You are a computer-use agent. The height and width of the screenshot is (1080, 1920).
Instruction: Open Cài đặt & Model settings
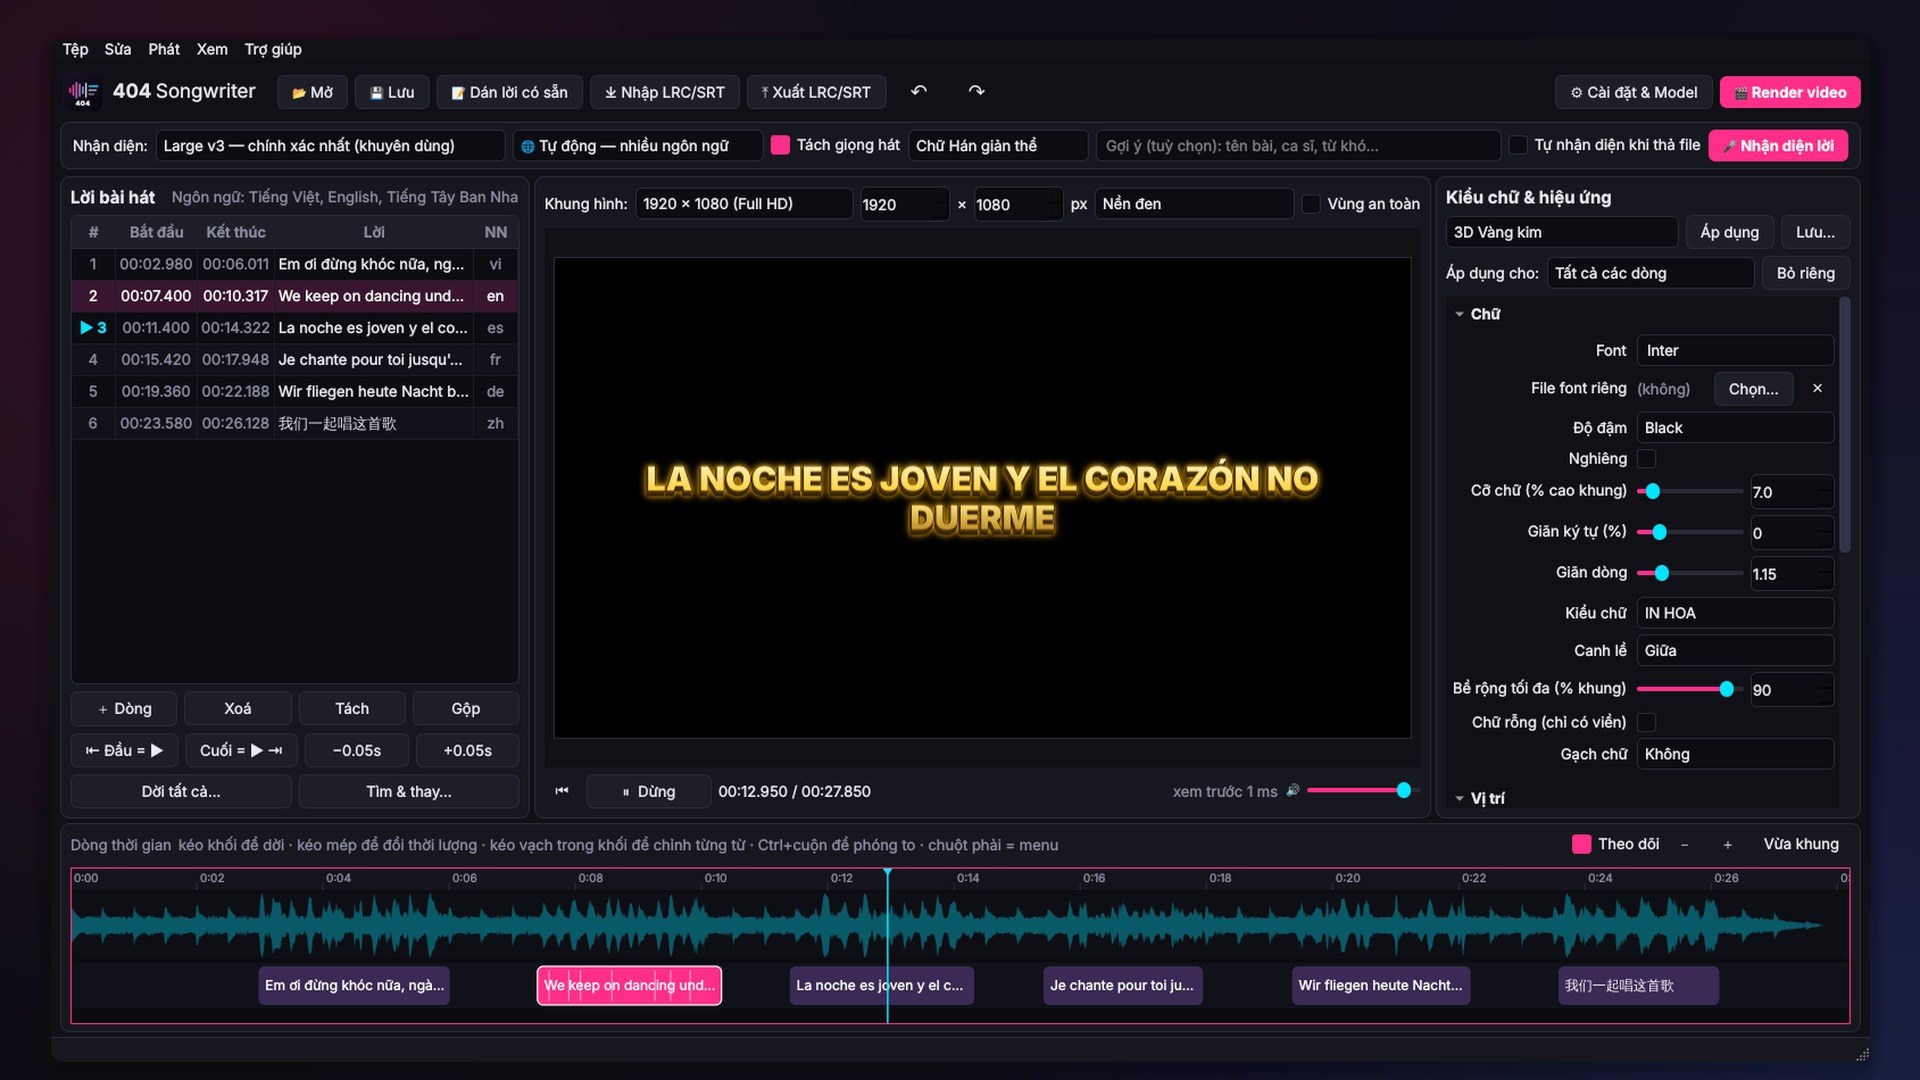click(1633, 92)
